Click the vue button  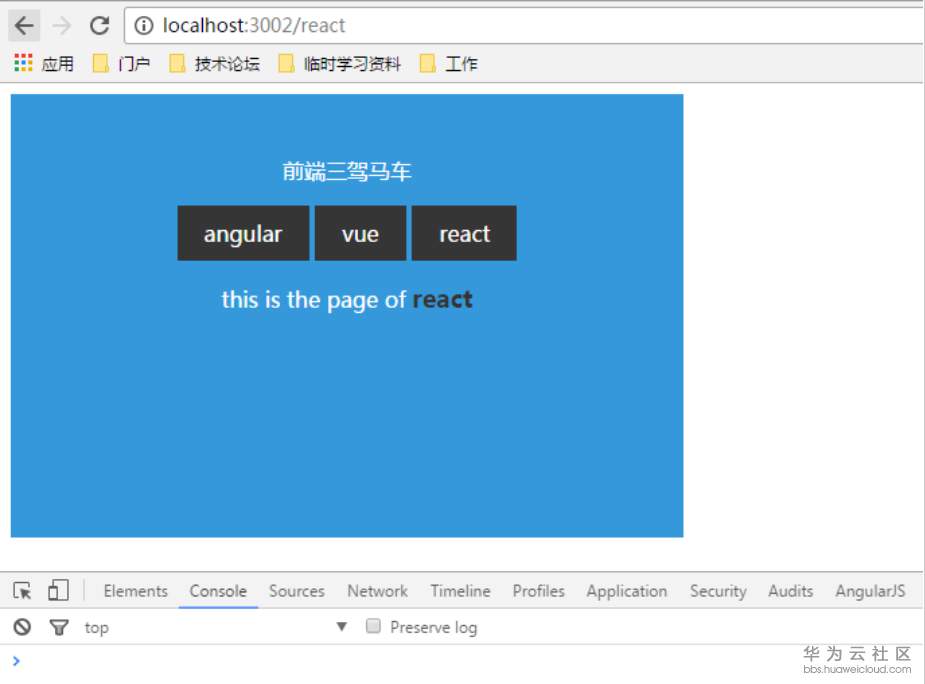click(360, 233)
